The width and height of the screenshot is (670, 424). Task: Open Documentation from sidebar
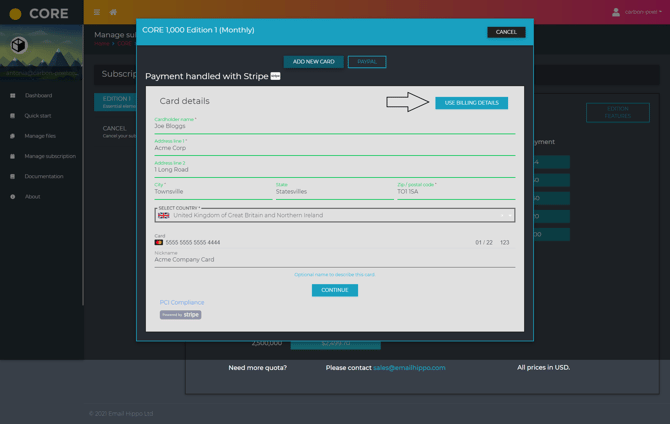(44, 176)
